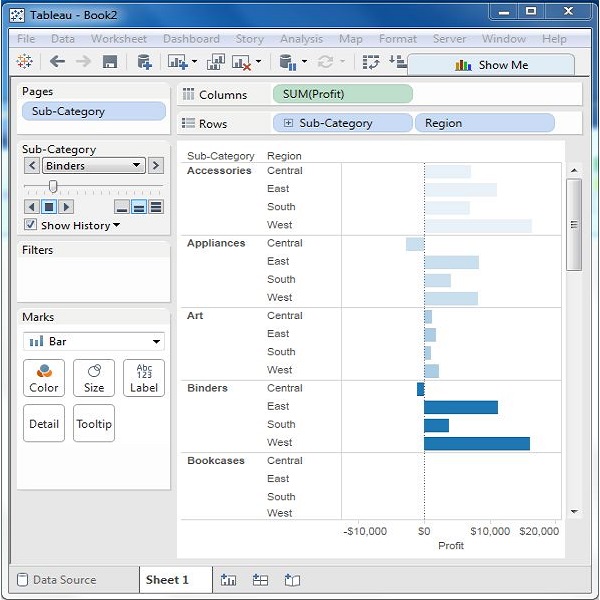Screen dimensions: 600x600
Task: Open the Size marks card
Action: coord(94,378)
